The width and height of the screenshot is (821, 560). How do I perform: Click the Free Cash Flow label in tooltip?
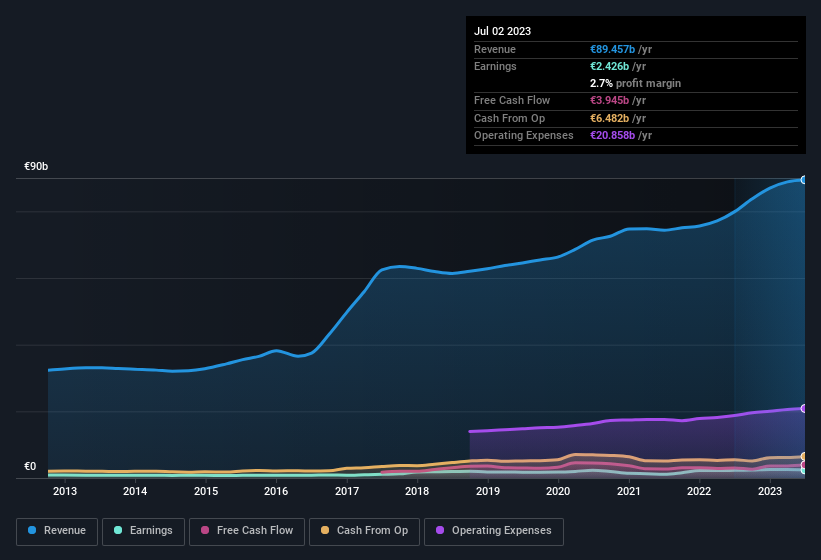pos(512,100)
